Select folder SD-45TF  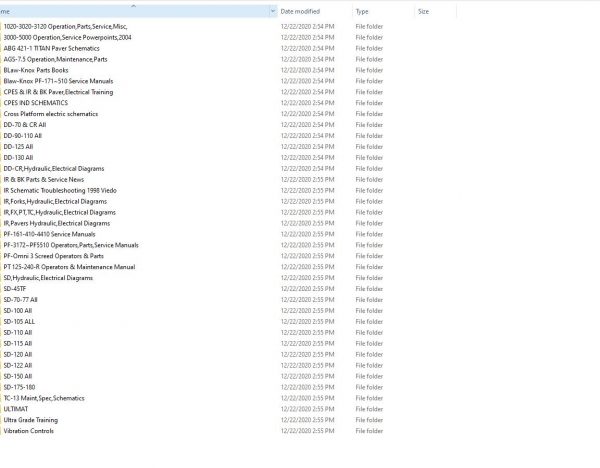click(x=15, y=289)
